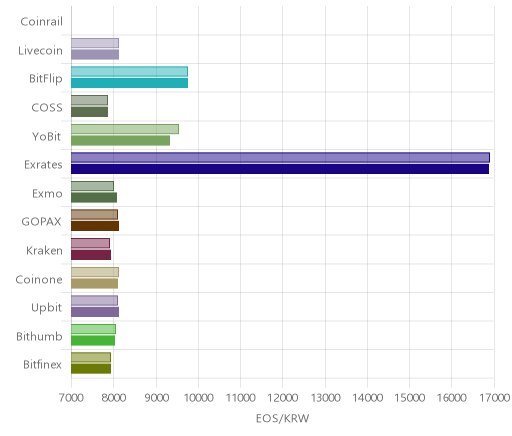Screen dimensions: 512x436
Task: Click the bright green Bithumb bar
Action: 93,341
